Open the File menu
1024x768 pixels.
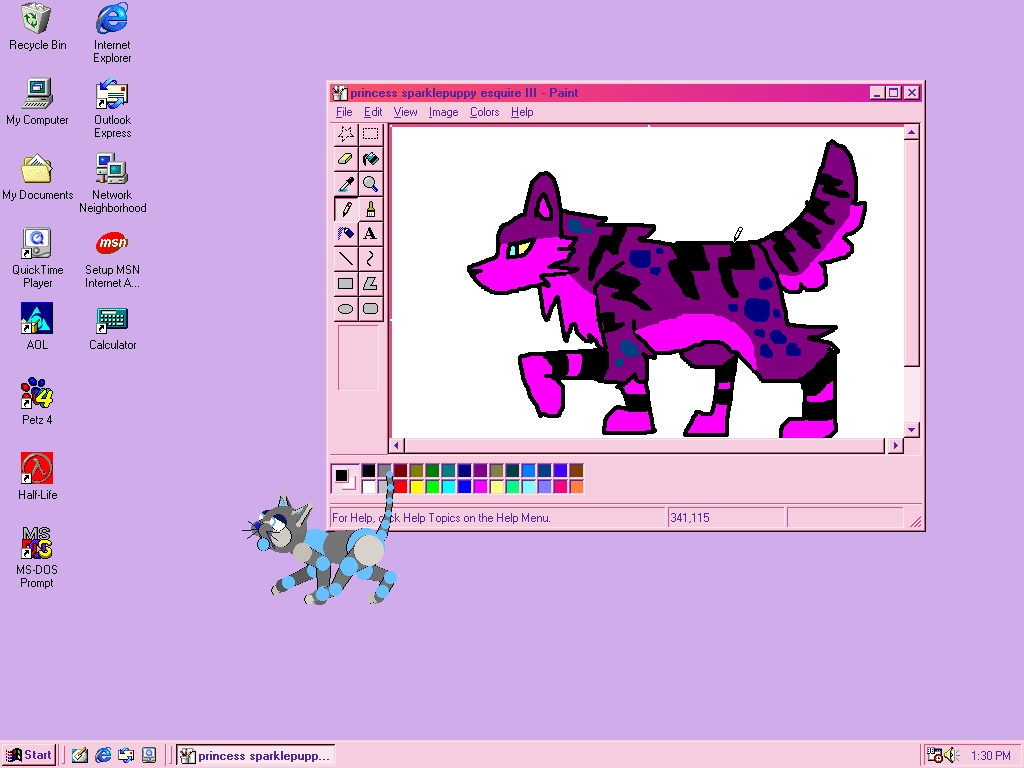click(x=344, y=112)
